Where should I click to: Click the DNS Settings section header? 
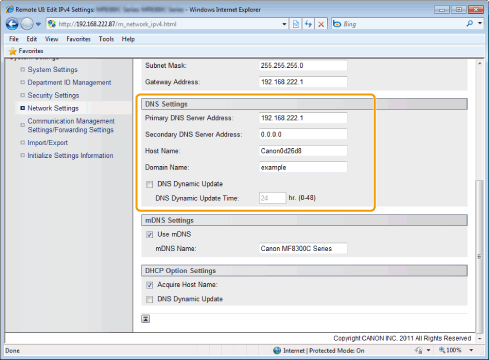pos(304,104)
